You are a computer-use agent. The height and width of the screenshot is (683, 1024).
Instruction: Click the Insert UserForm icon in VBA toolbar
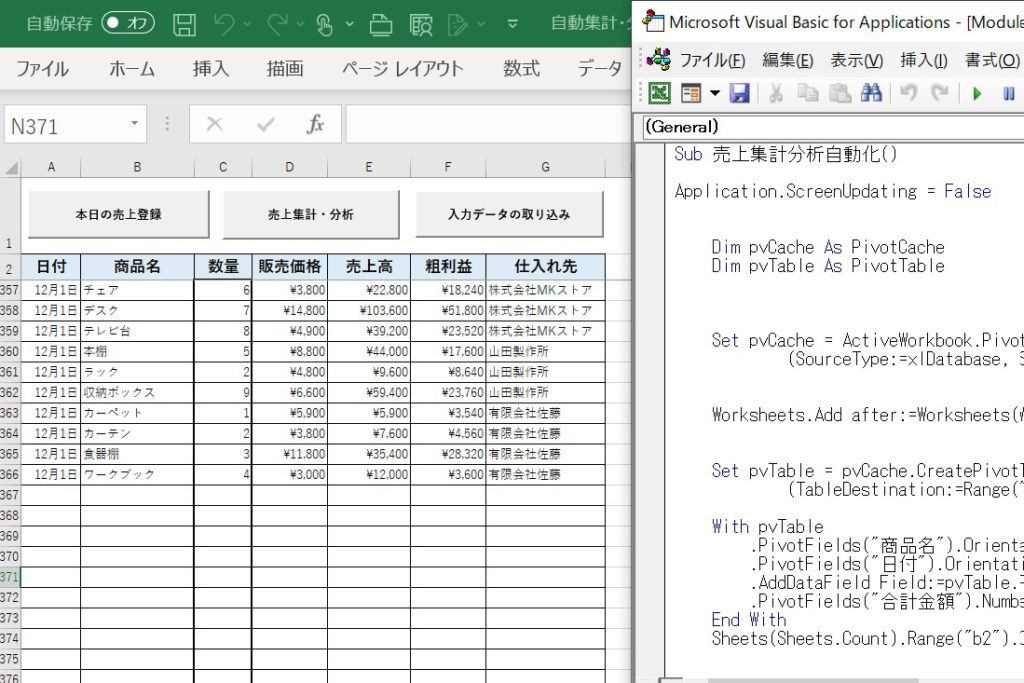coord(691,93)
